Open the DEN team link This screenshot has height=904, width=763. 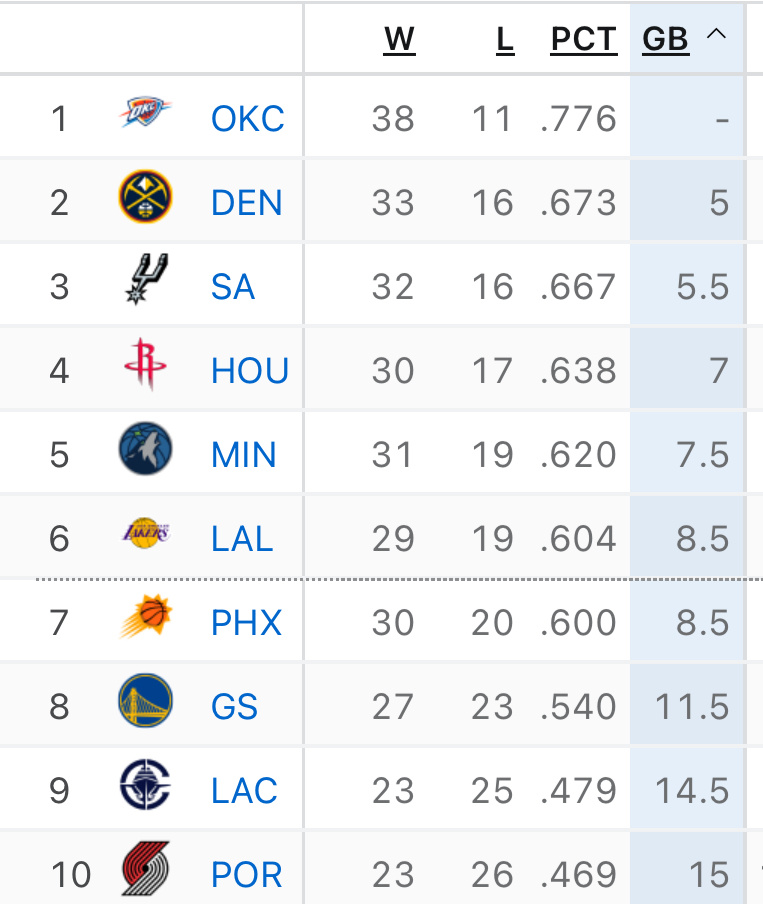(246, 203)
